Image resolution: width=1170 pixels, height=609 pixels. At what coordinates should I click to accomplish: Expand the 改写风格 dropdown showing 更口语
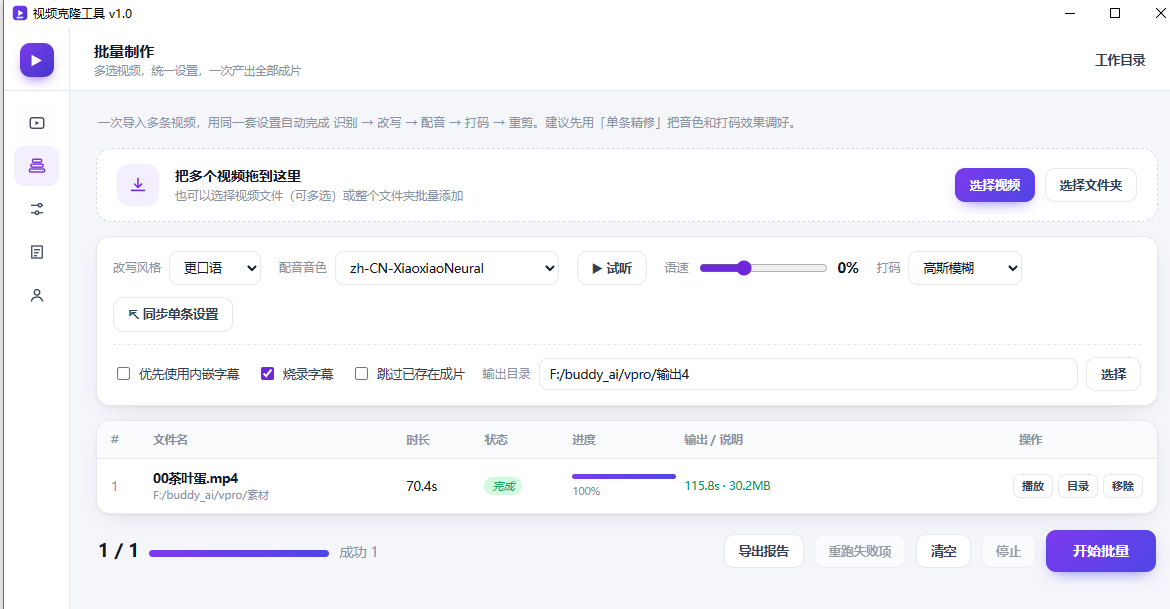tap(215, 268)
